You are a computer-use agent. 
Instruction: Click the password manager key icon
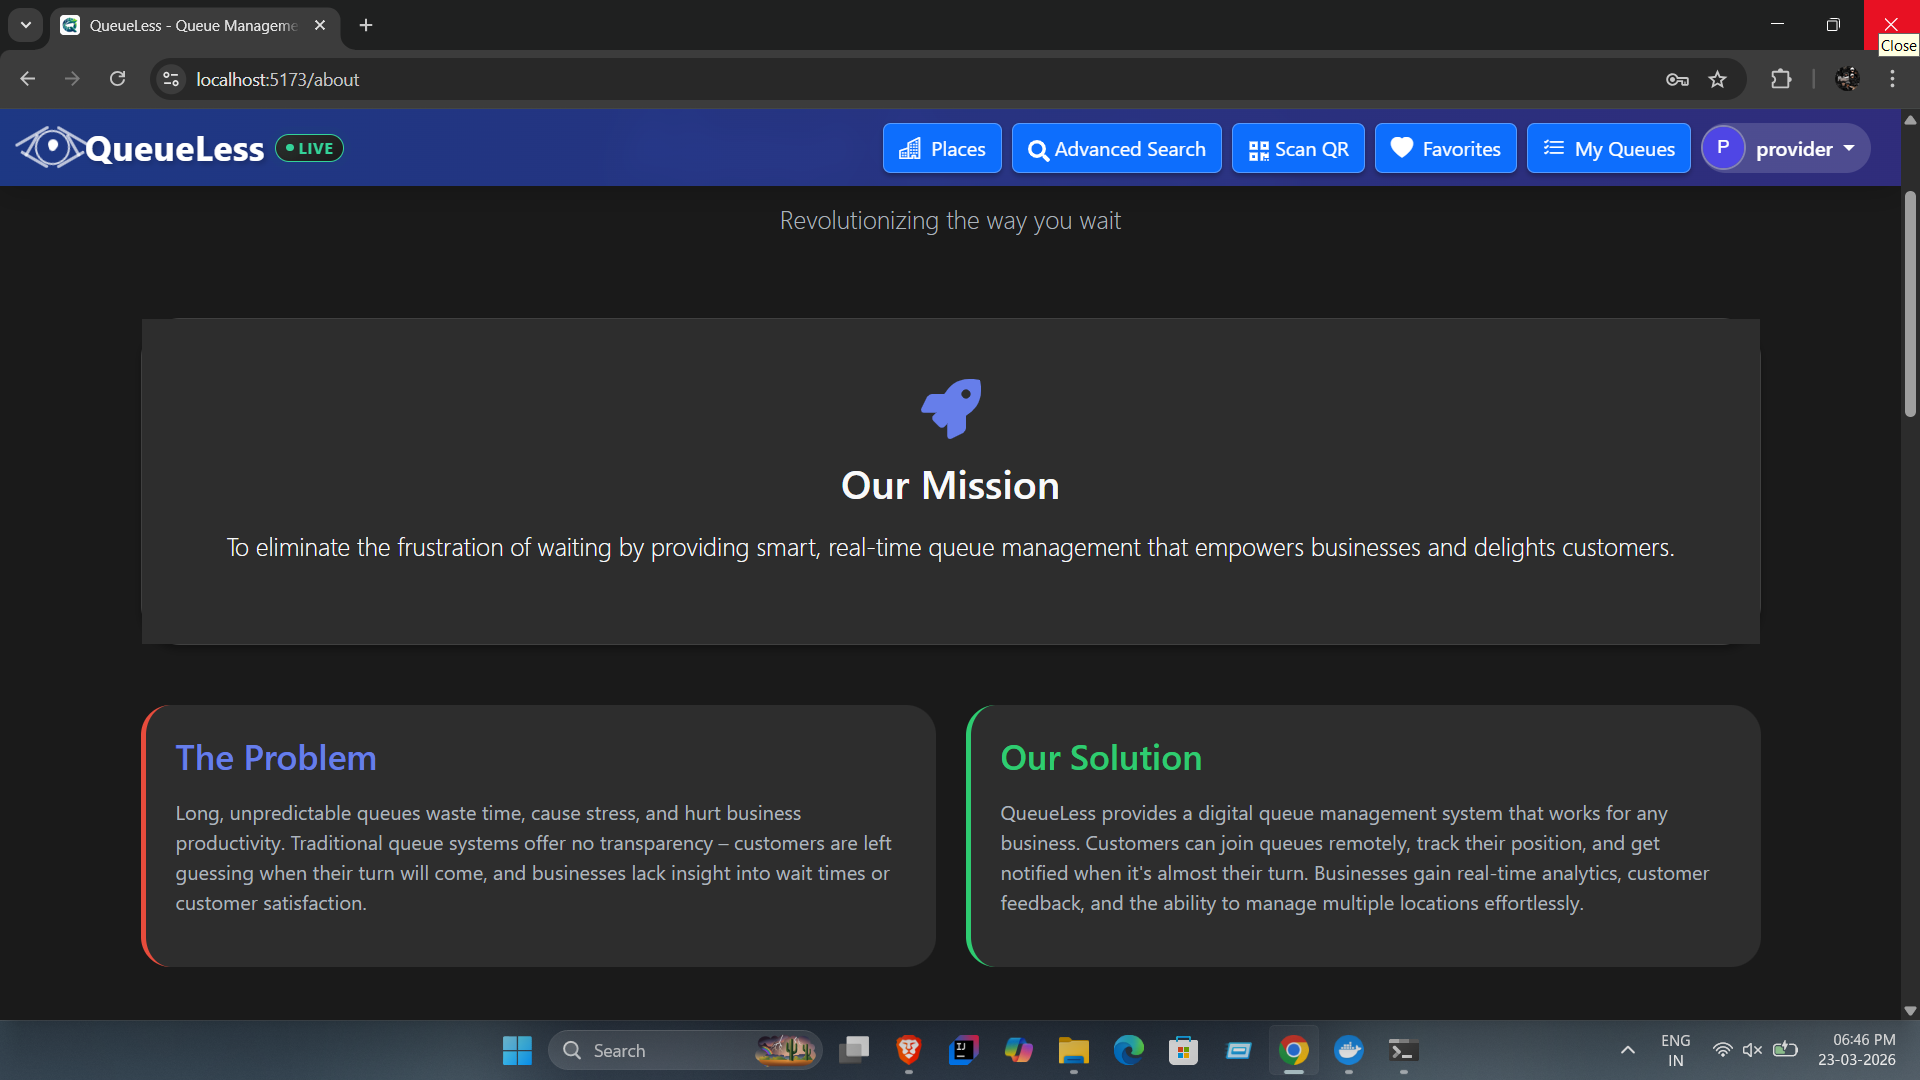pyautogui.click(x=1677, y=79)
